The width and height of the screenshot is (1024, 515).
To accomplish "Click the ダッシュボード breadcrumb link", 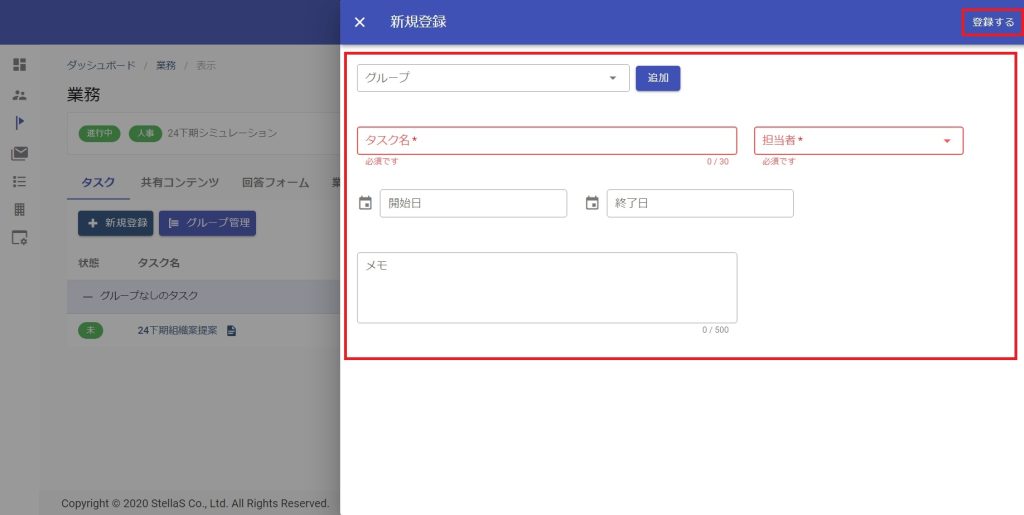I will tap(101, 65).
